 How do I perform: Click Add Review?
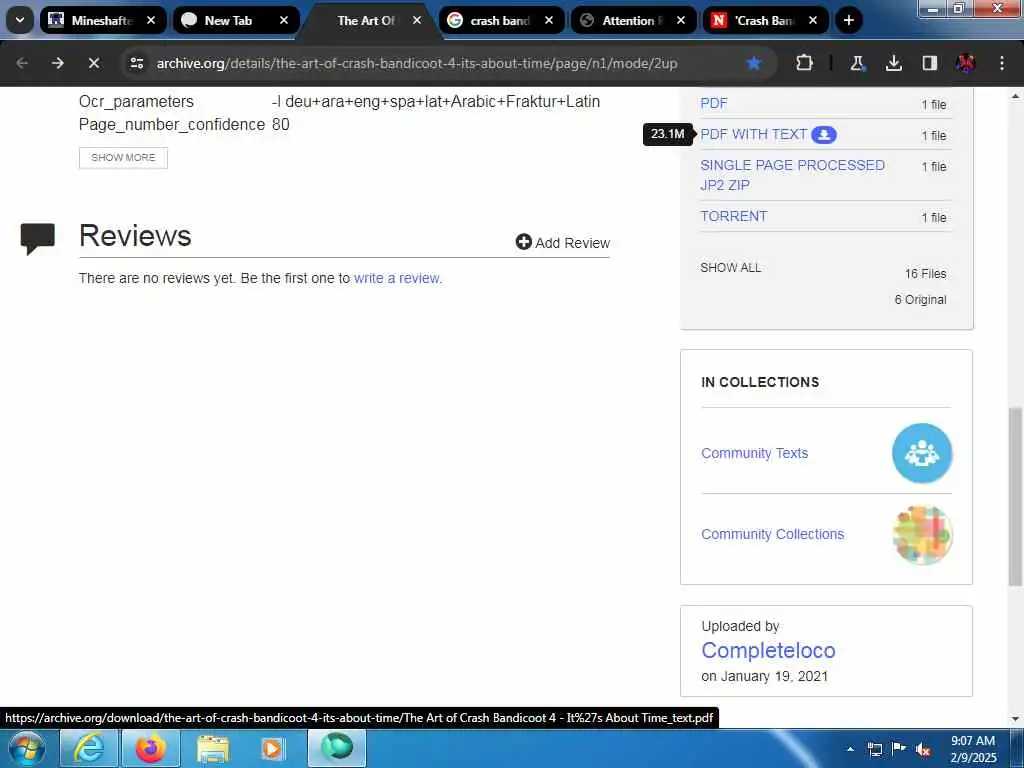pos(563,242)
